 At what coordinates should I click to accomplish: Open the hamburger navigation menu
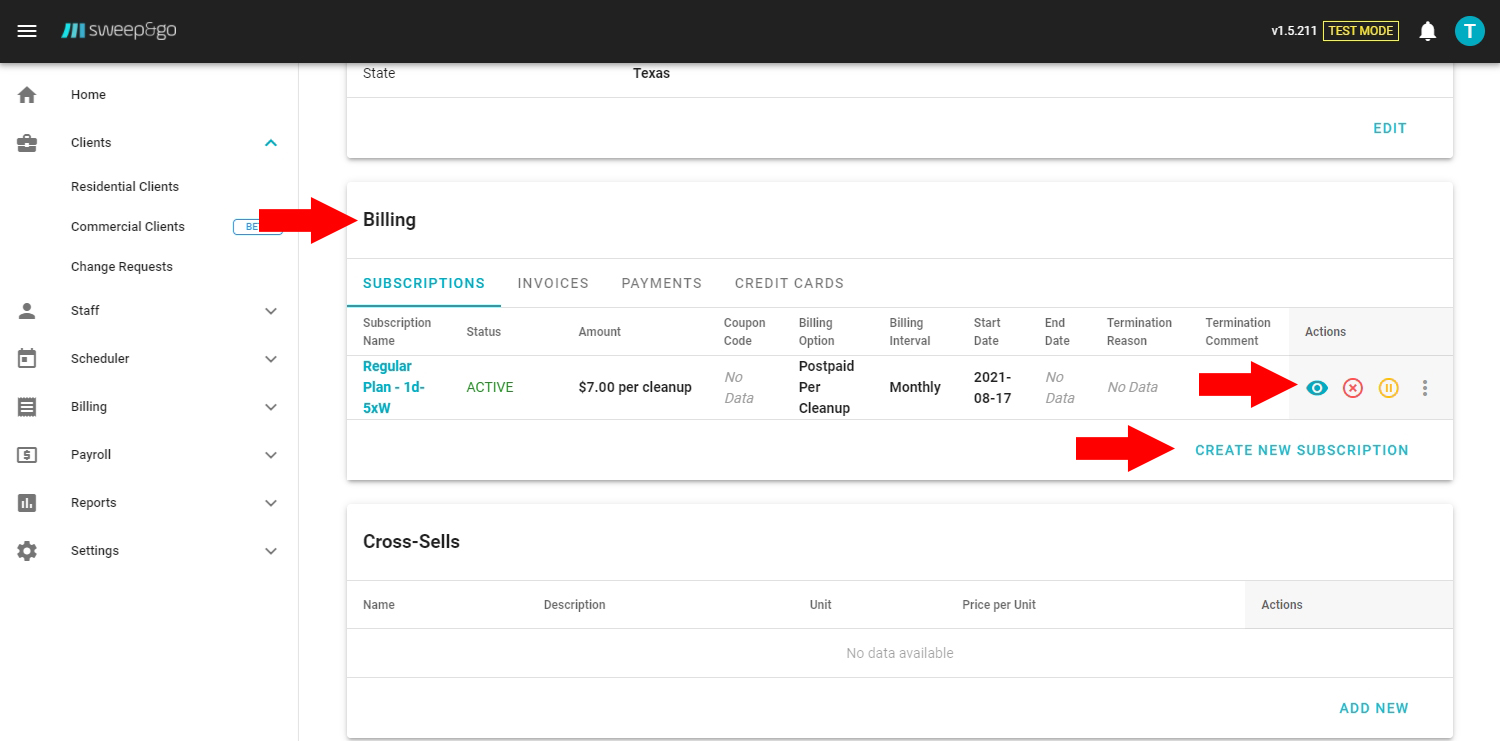(x=27, y=30)
